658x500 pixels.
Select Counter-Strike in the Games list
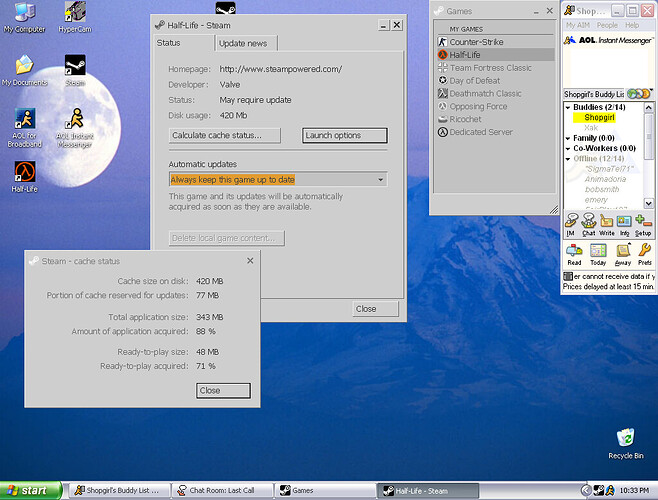[495, 42]
